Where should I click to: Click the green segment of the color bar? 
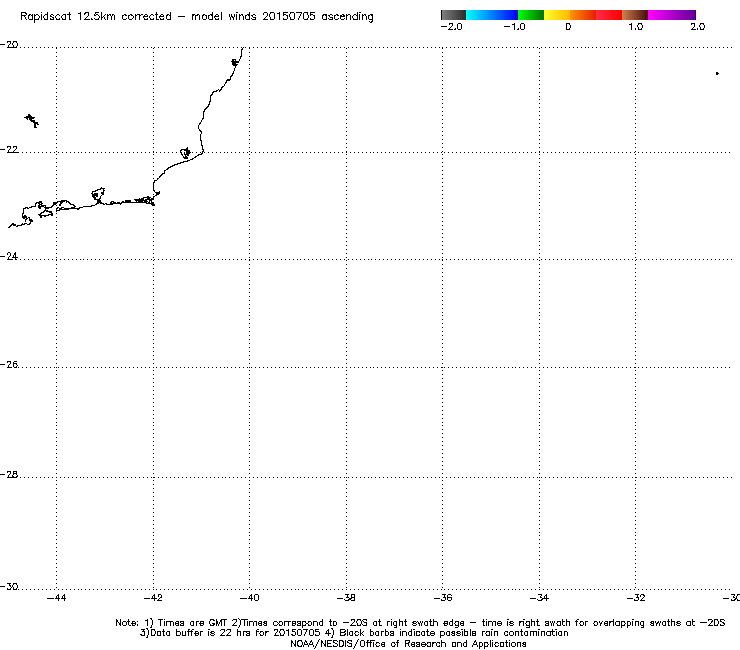click(x=531, y=15)
